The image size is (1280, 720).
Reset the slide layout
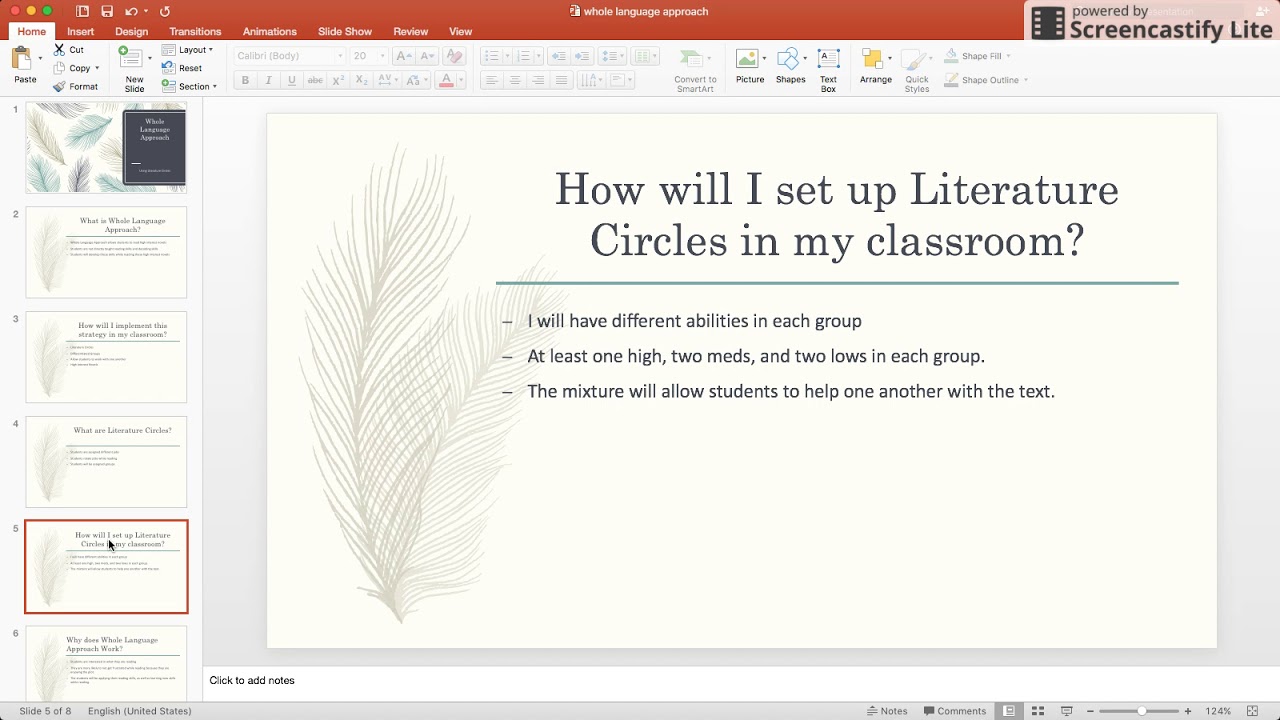click(x=182, y=68)
